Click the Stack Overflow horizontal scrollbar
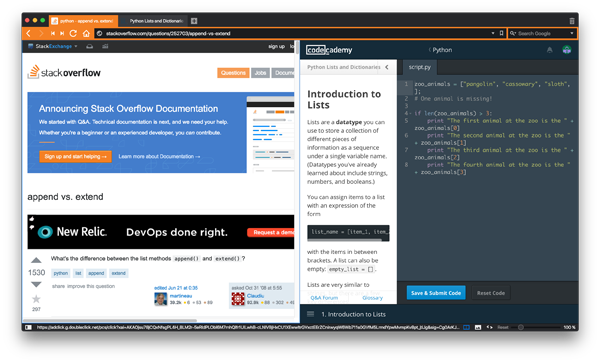The height and width of the screenshot is (362, 600). tap(110, 320)
